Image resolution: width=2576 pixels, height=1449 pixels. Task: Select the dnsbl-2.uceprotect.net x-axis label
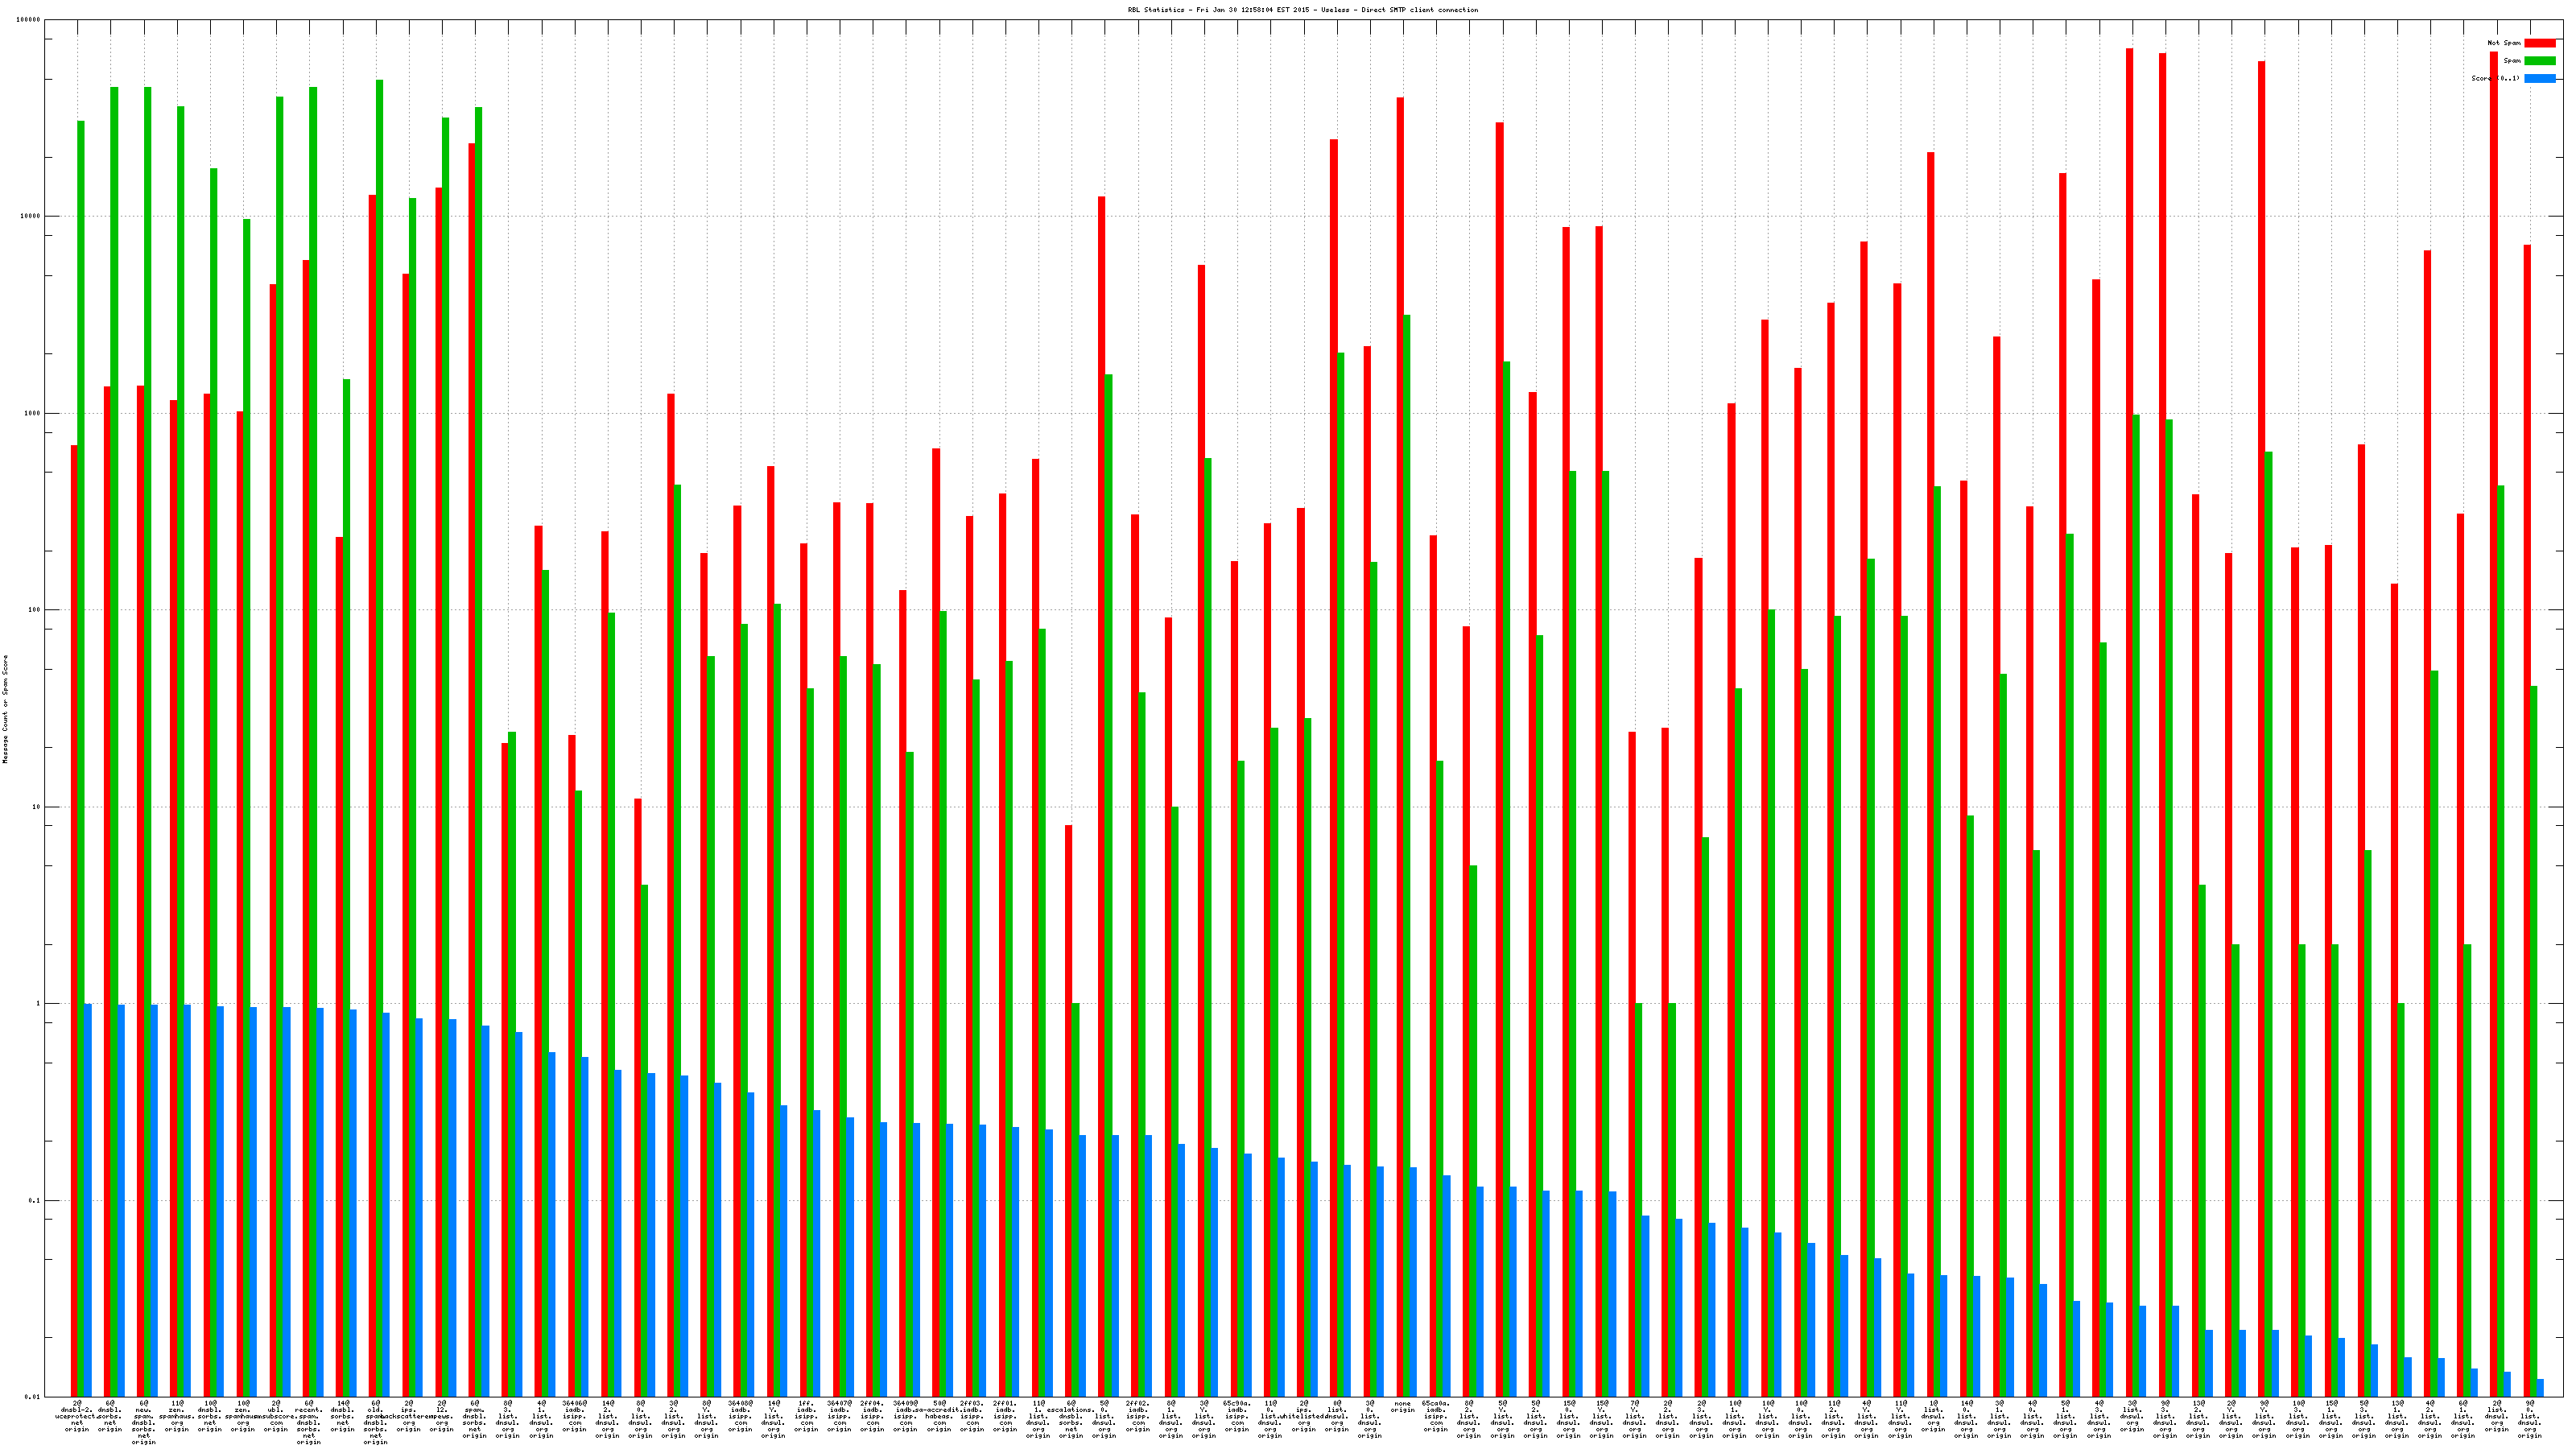pyautogui.click(x=77, y=1416)
